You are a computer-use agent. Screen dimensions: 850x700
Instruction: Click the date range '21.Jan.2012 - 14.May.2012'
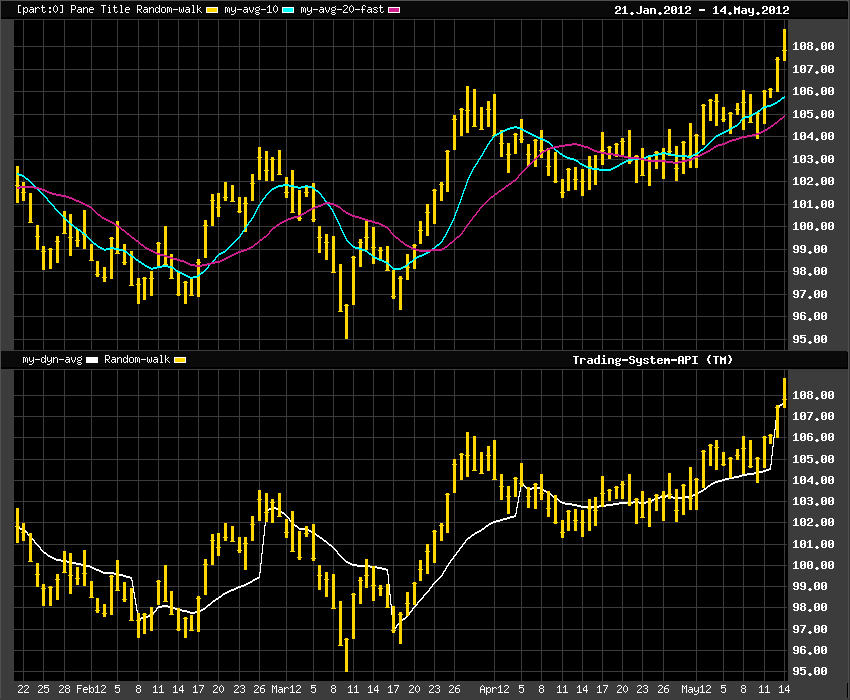point(701,10)
